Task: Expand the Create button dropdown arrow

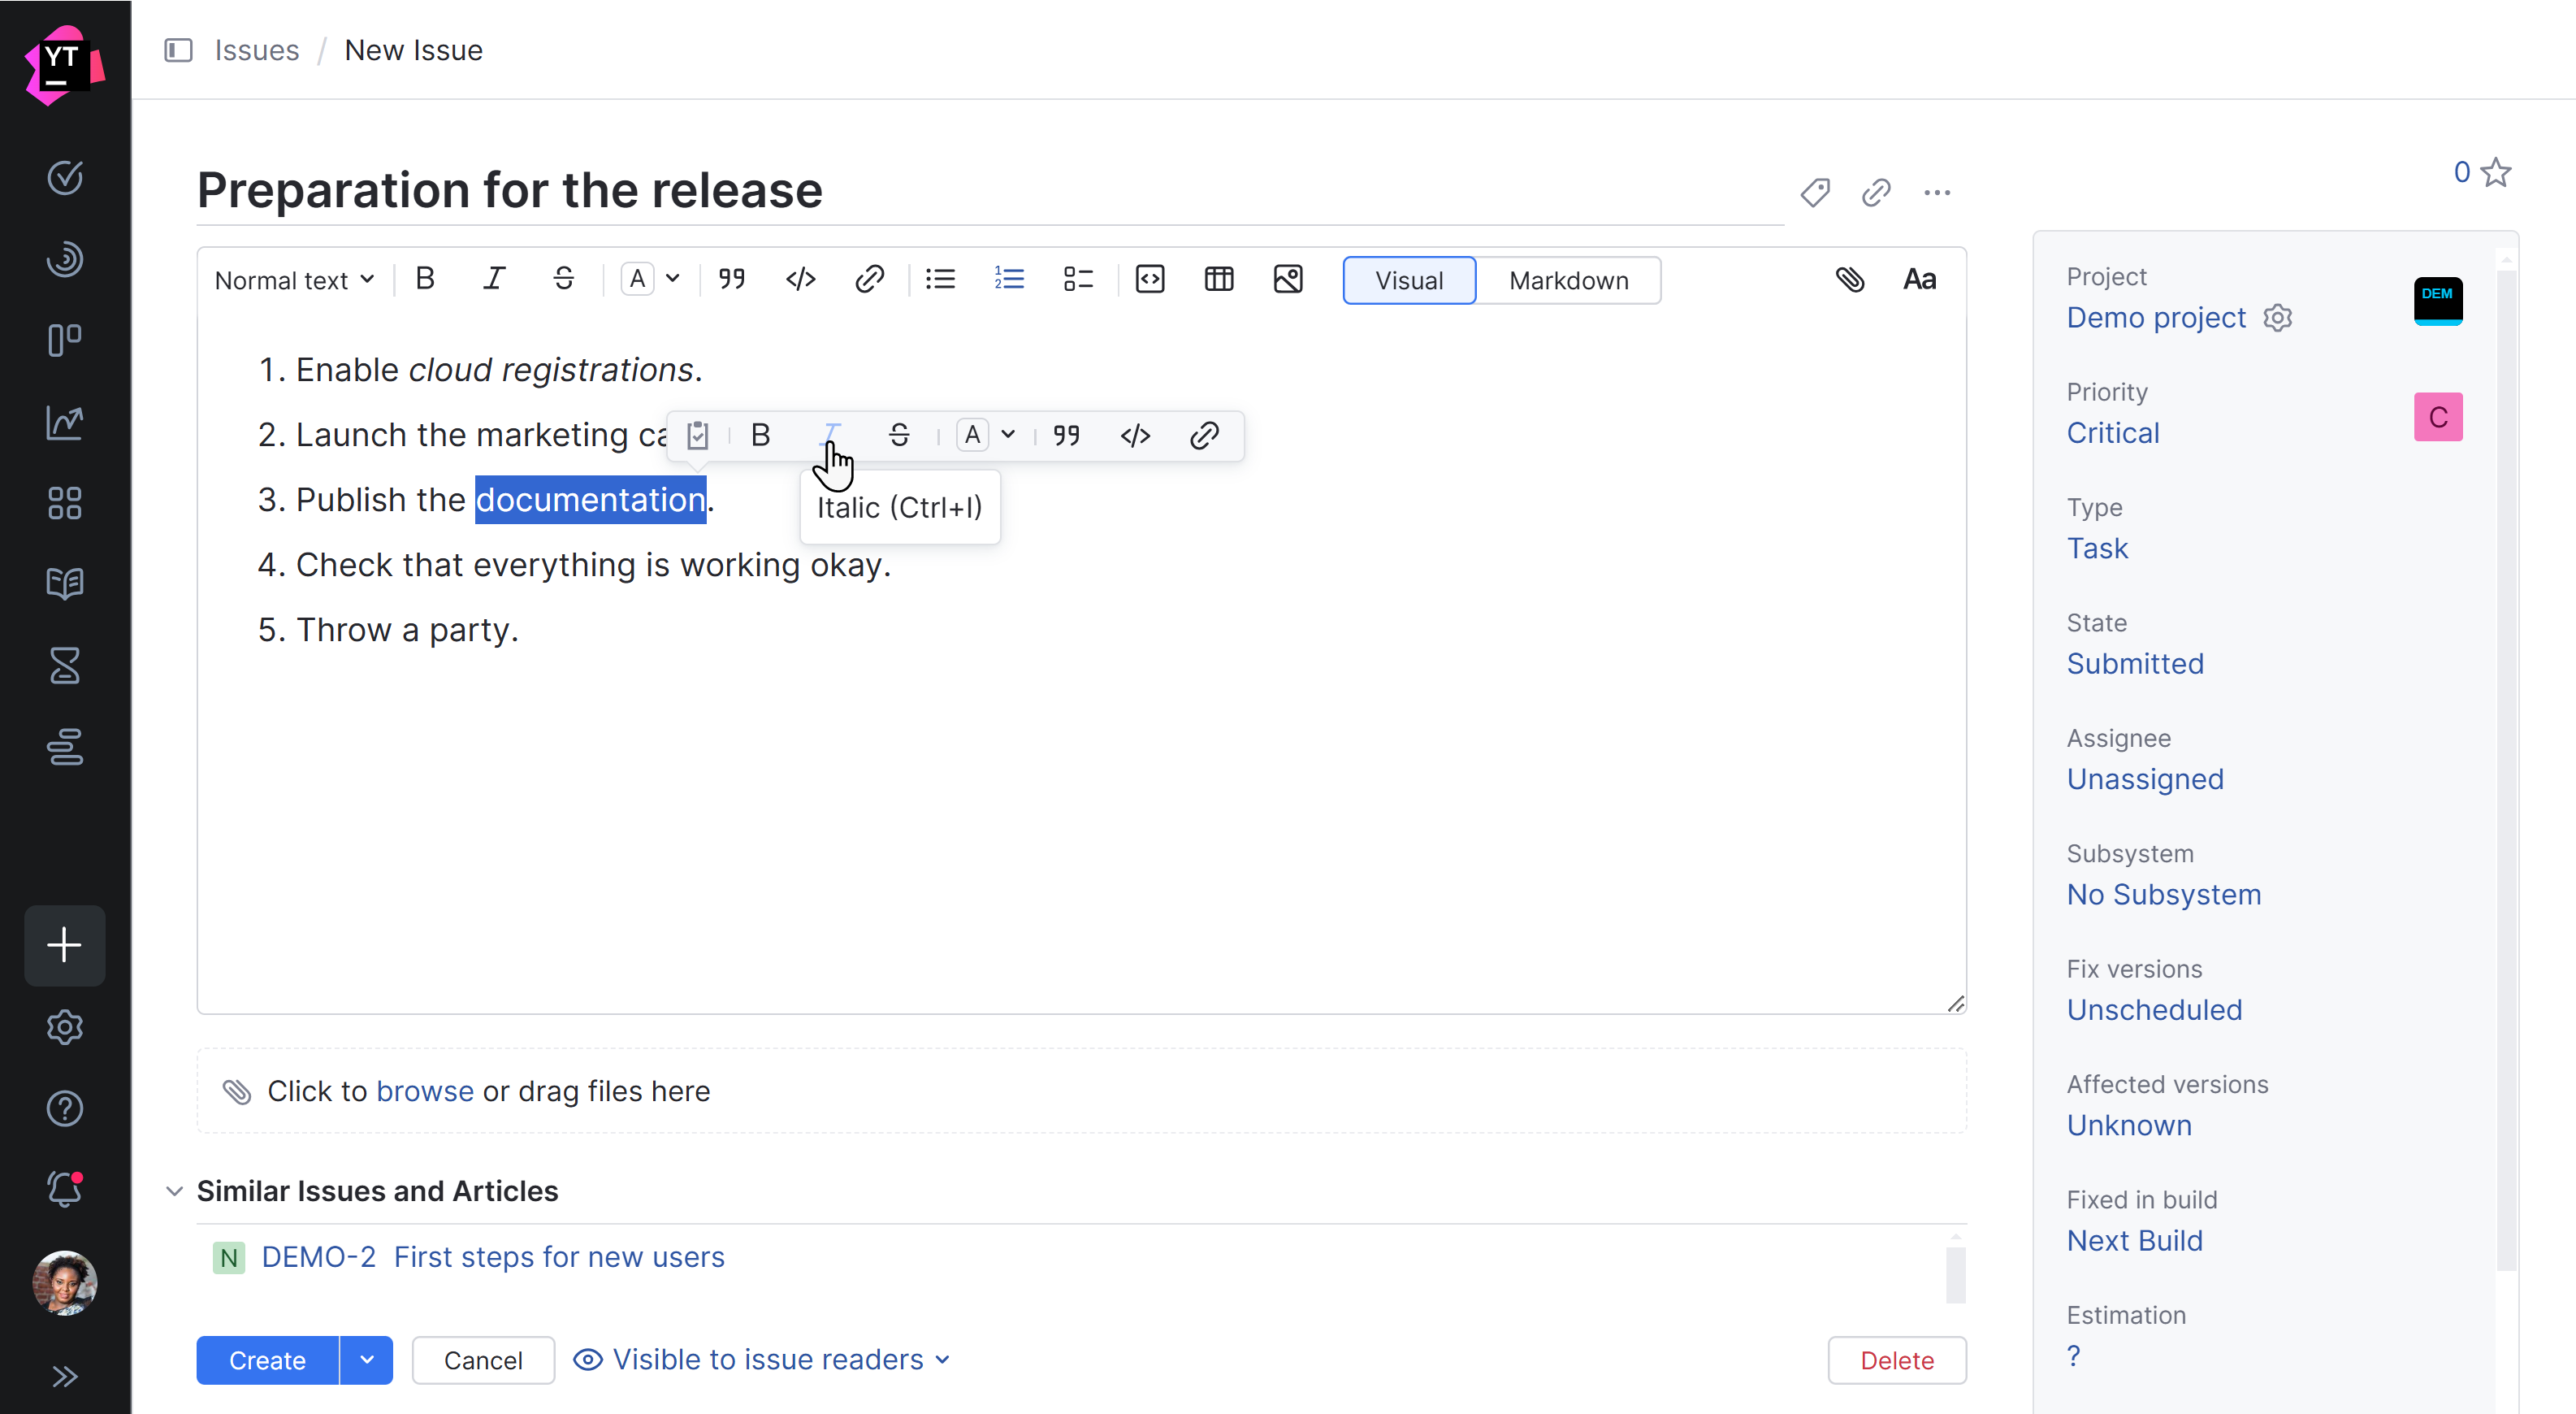Action: [x=366, y=1360]
